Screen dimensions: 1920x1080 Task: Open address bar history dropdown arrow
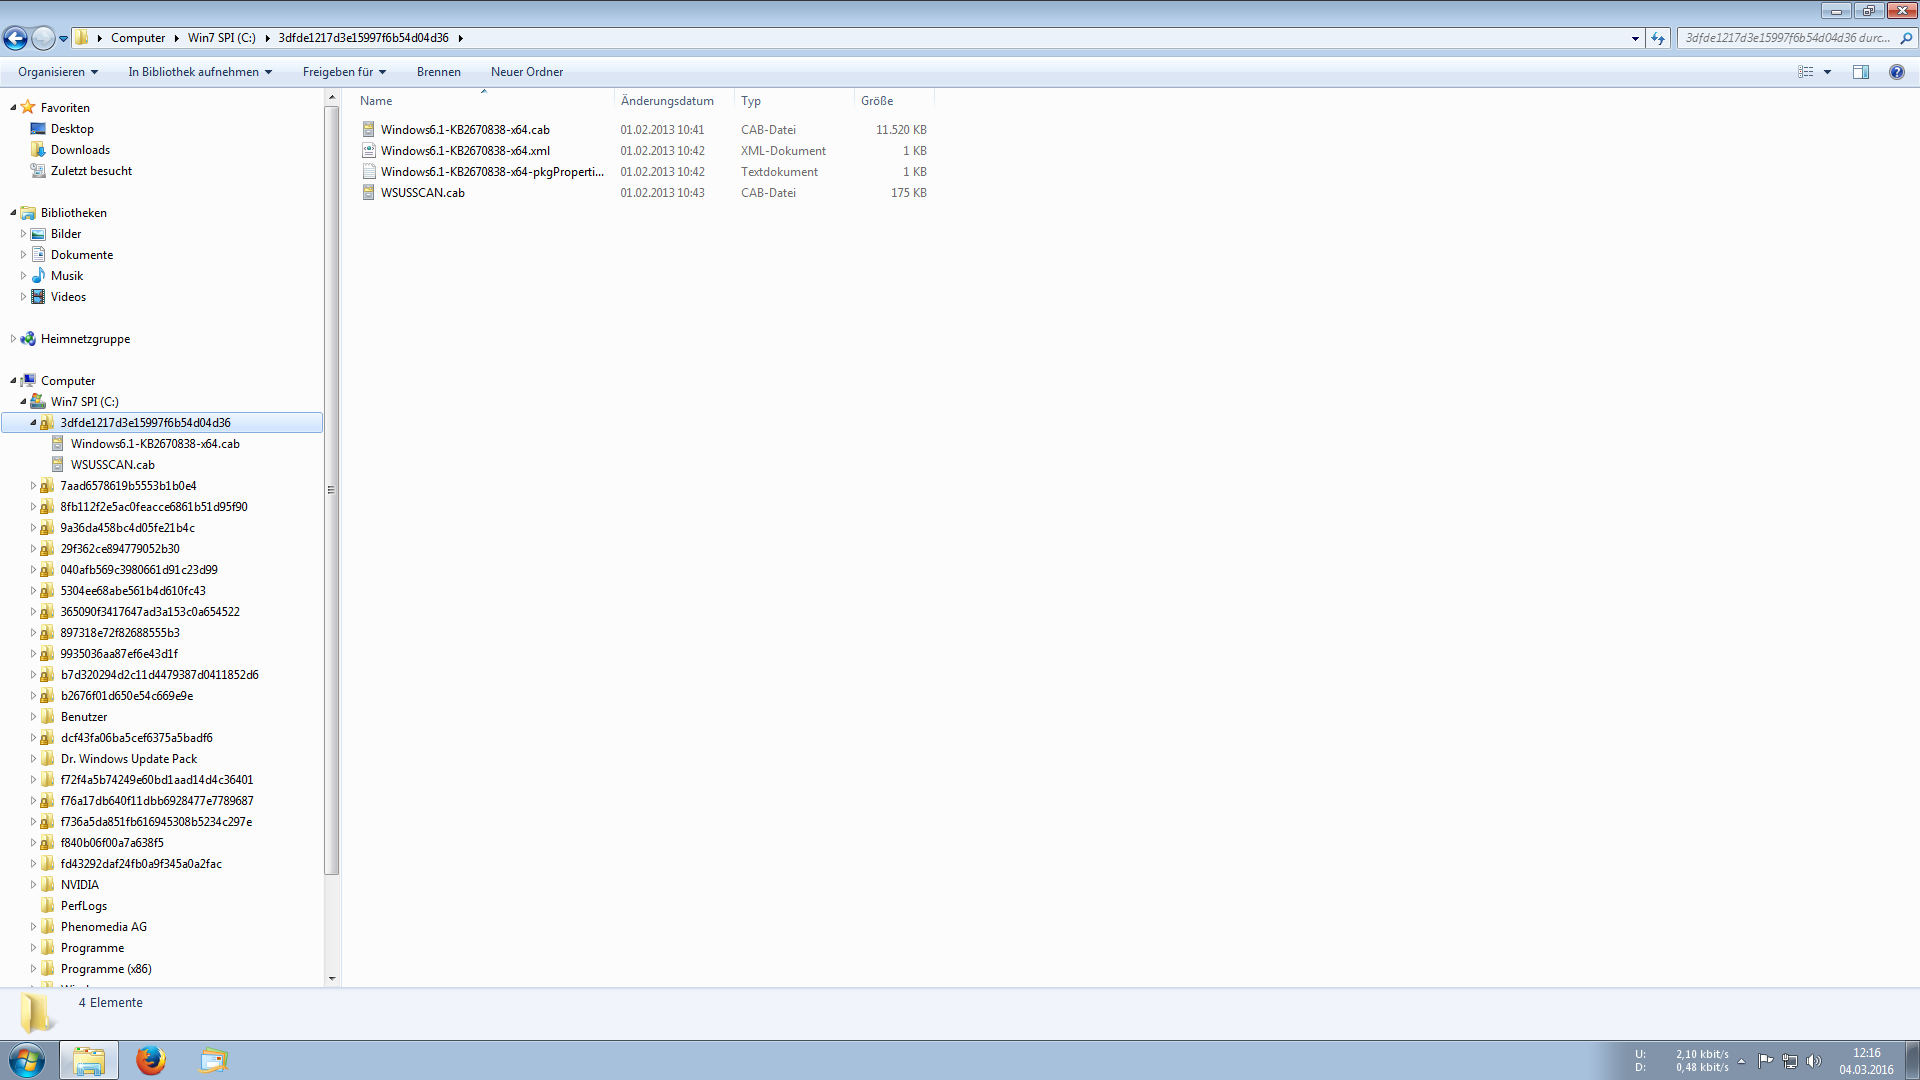click(x=1635, y=38)
